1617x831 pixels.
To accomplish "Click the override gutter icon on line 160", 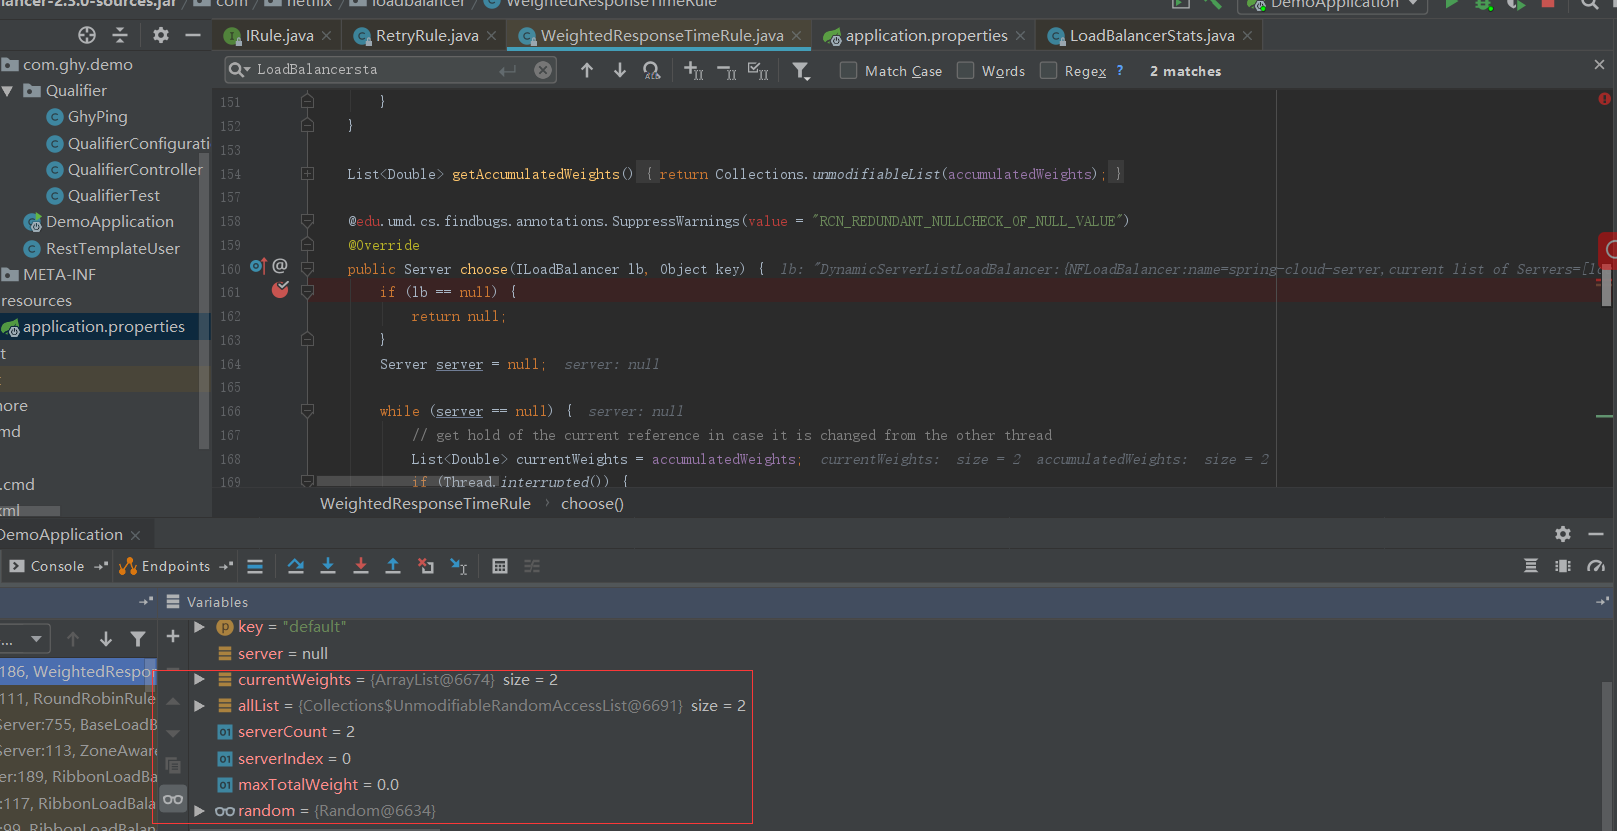I will click(x=258, y=266).
